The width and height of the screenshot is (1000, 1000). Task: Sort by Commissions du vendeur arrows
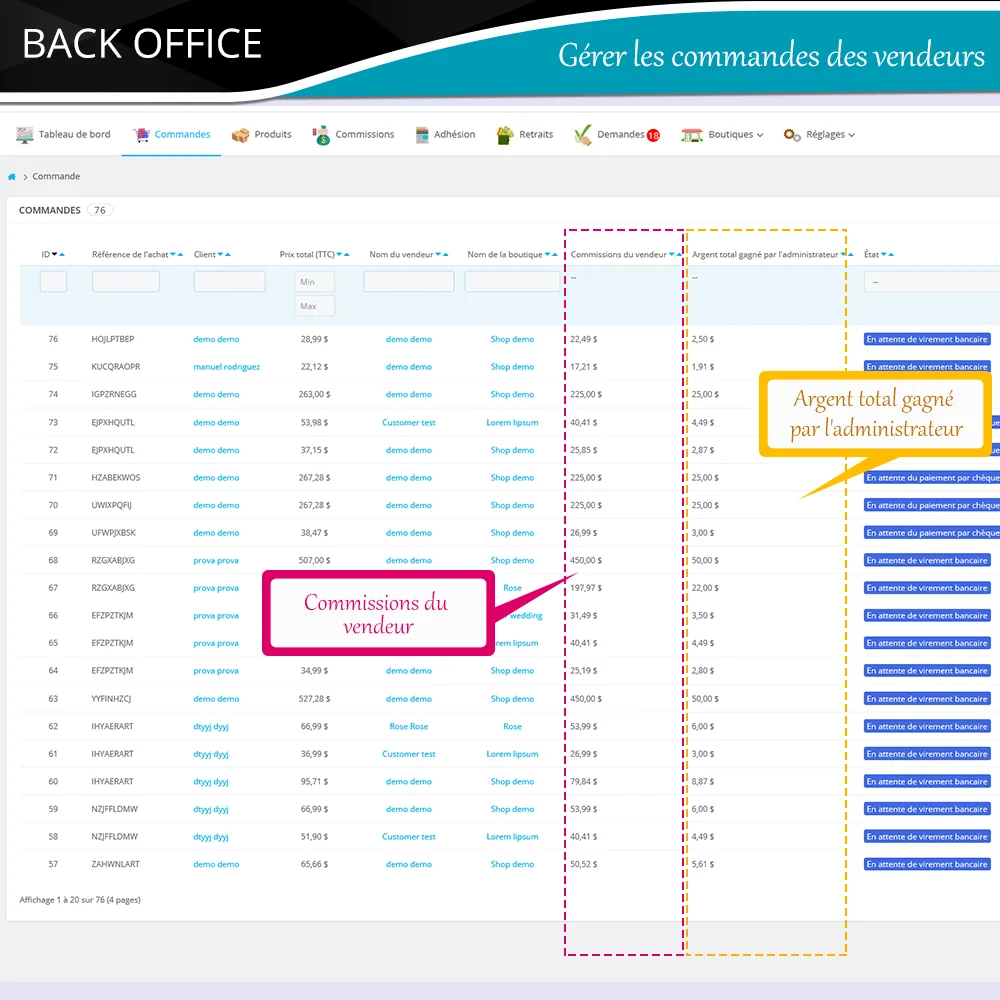pyautogui.click(x=675, y=254)
